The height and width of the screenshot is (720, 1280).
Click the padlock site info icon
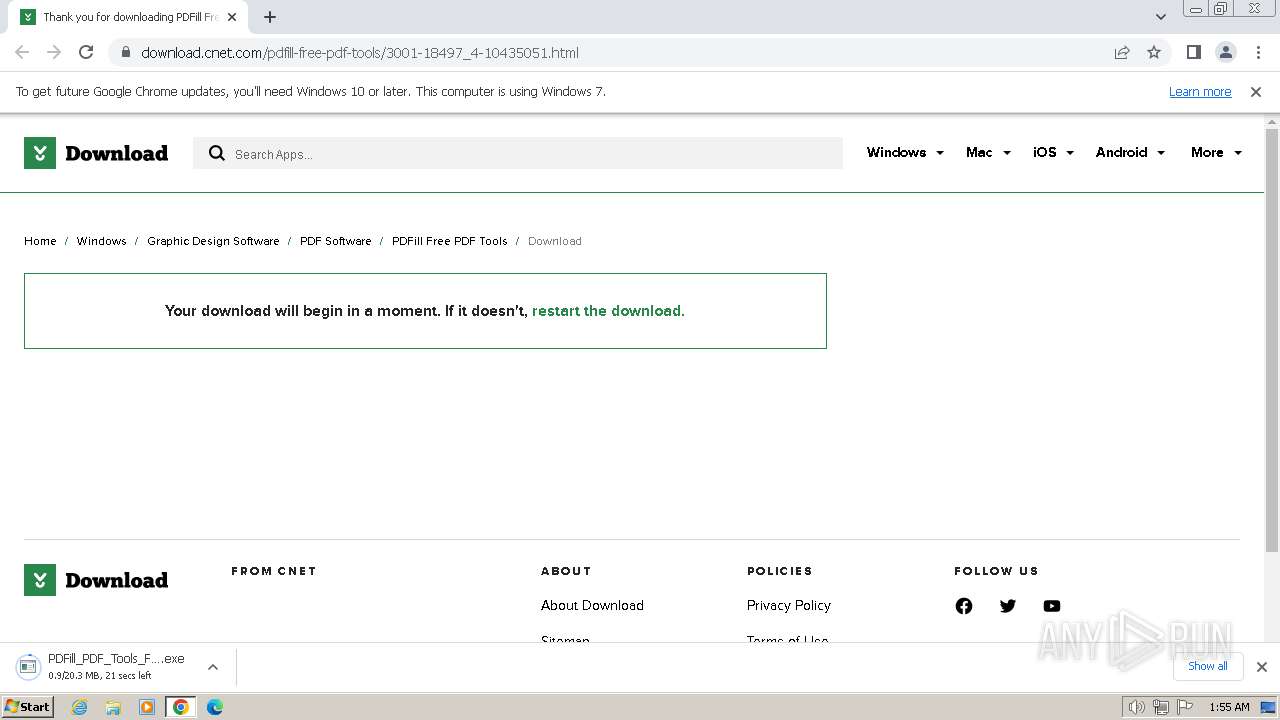pos(125,53)
